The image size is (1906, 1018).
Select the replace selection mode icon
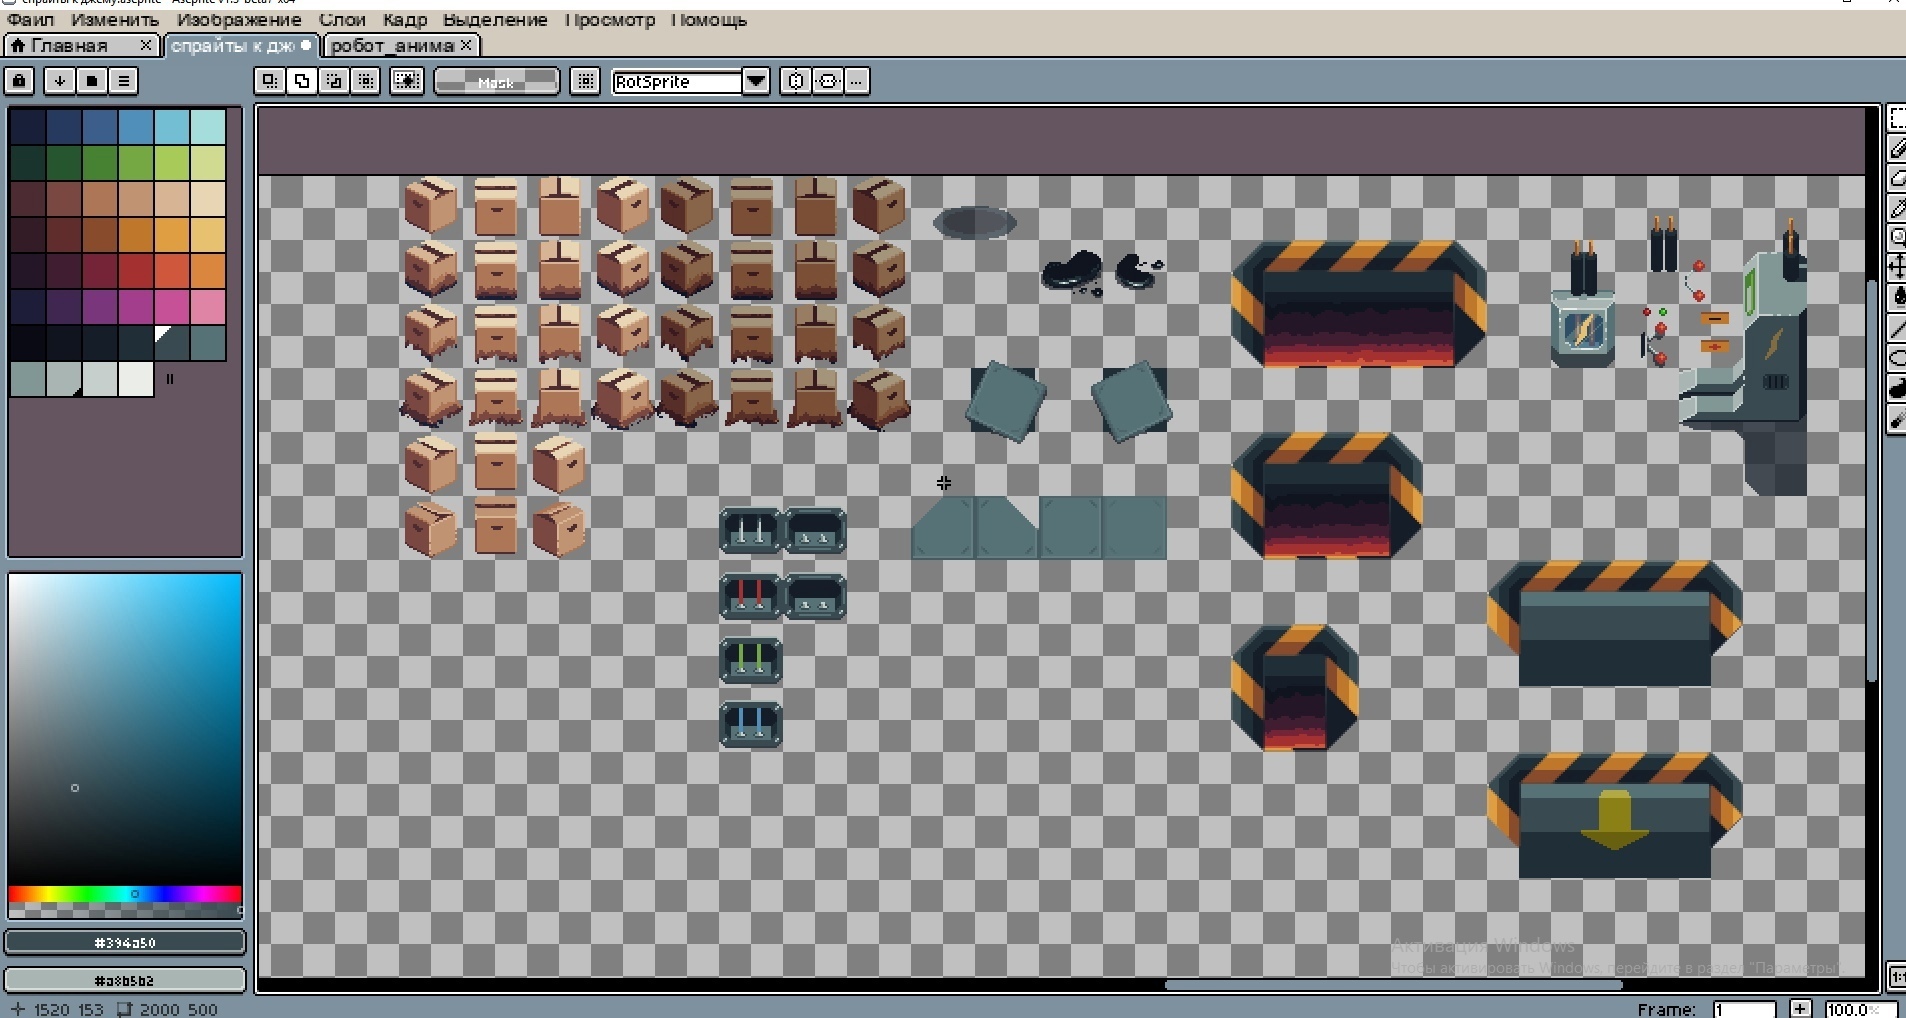click(x=270, y=81)
